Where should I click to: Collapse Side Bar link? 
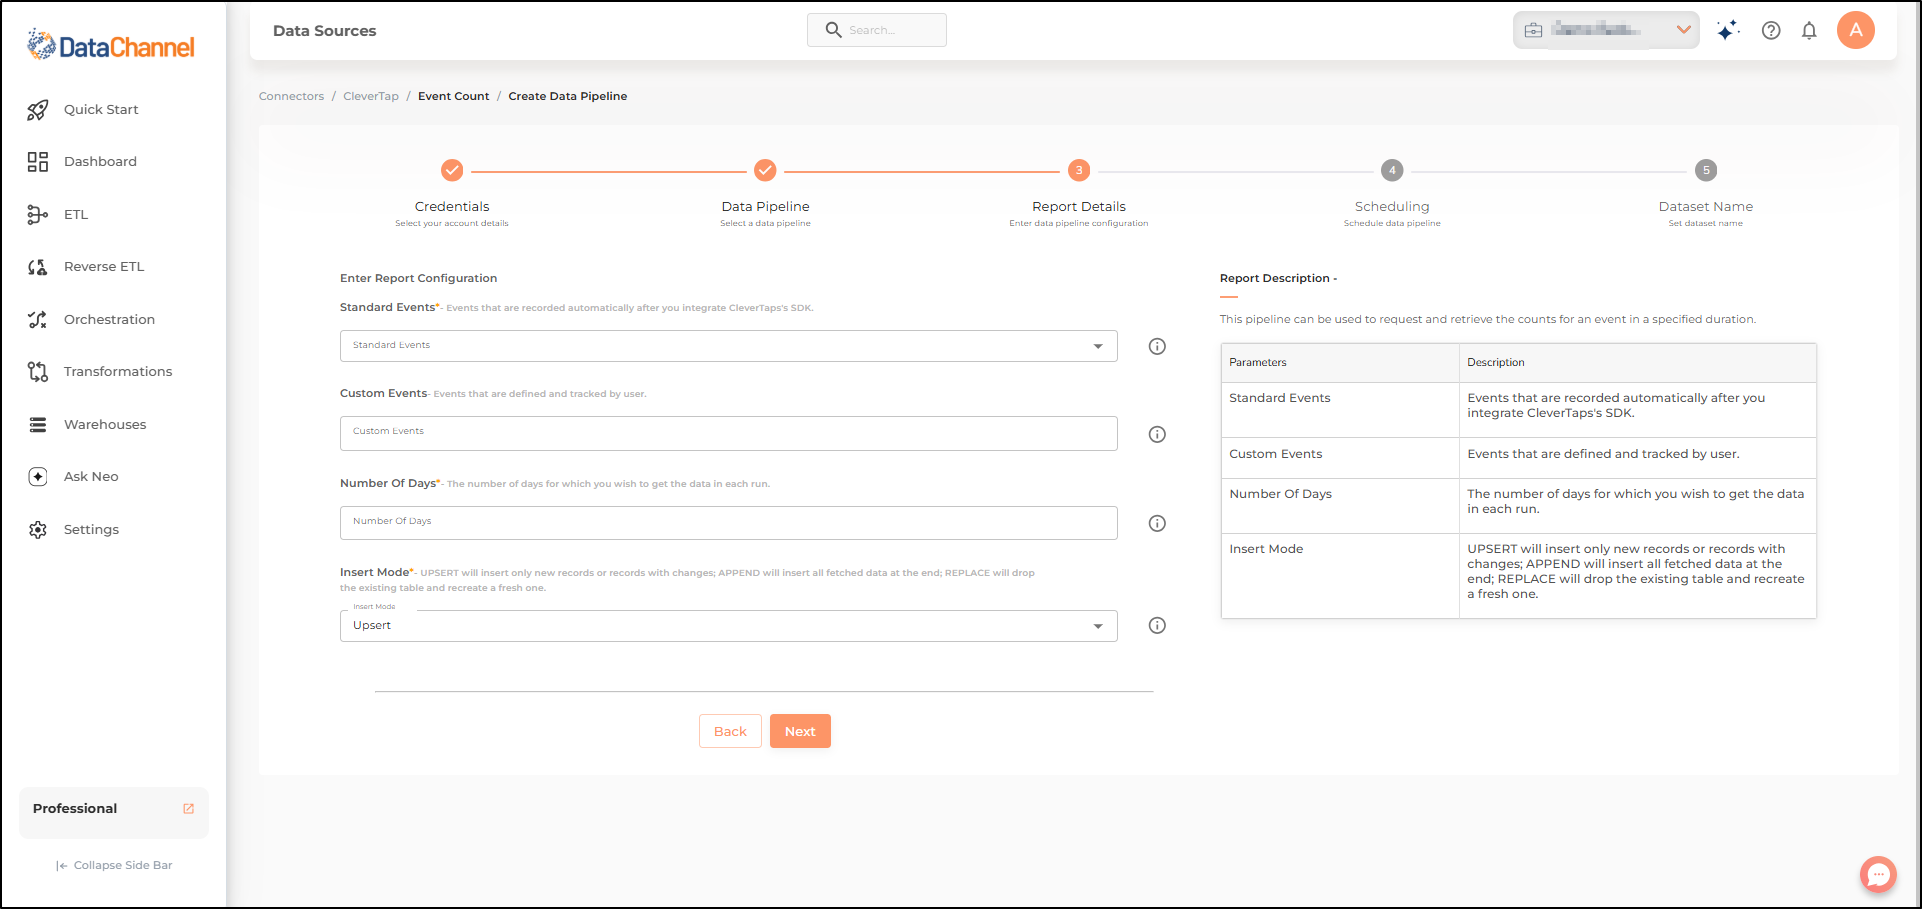point(114,866)
